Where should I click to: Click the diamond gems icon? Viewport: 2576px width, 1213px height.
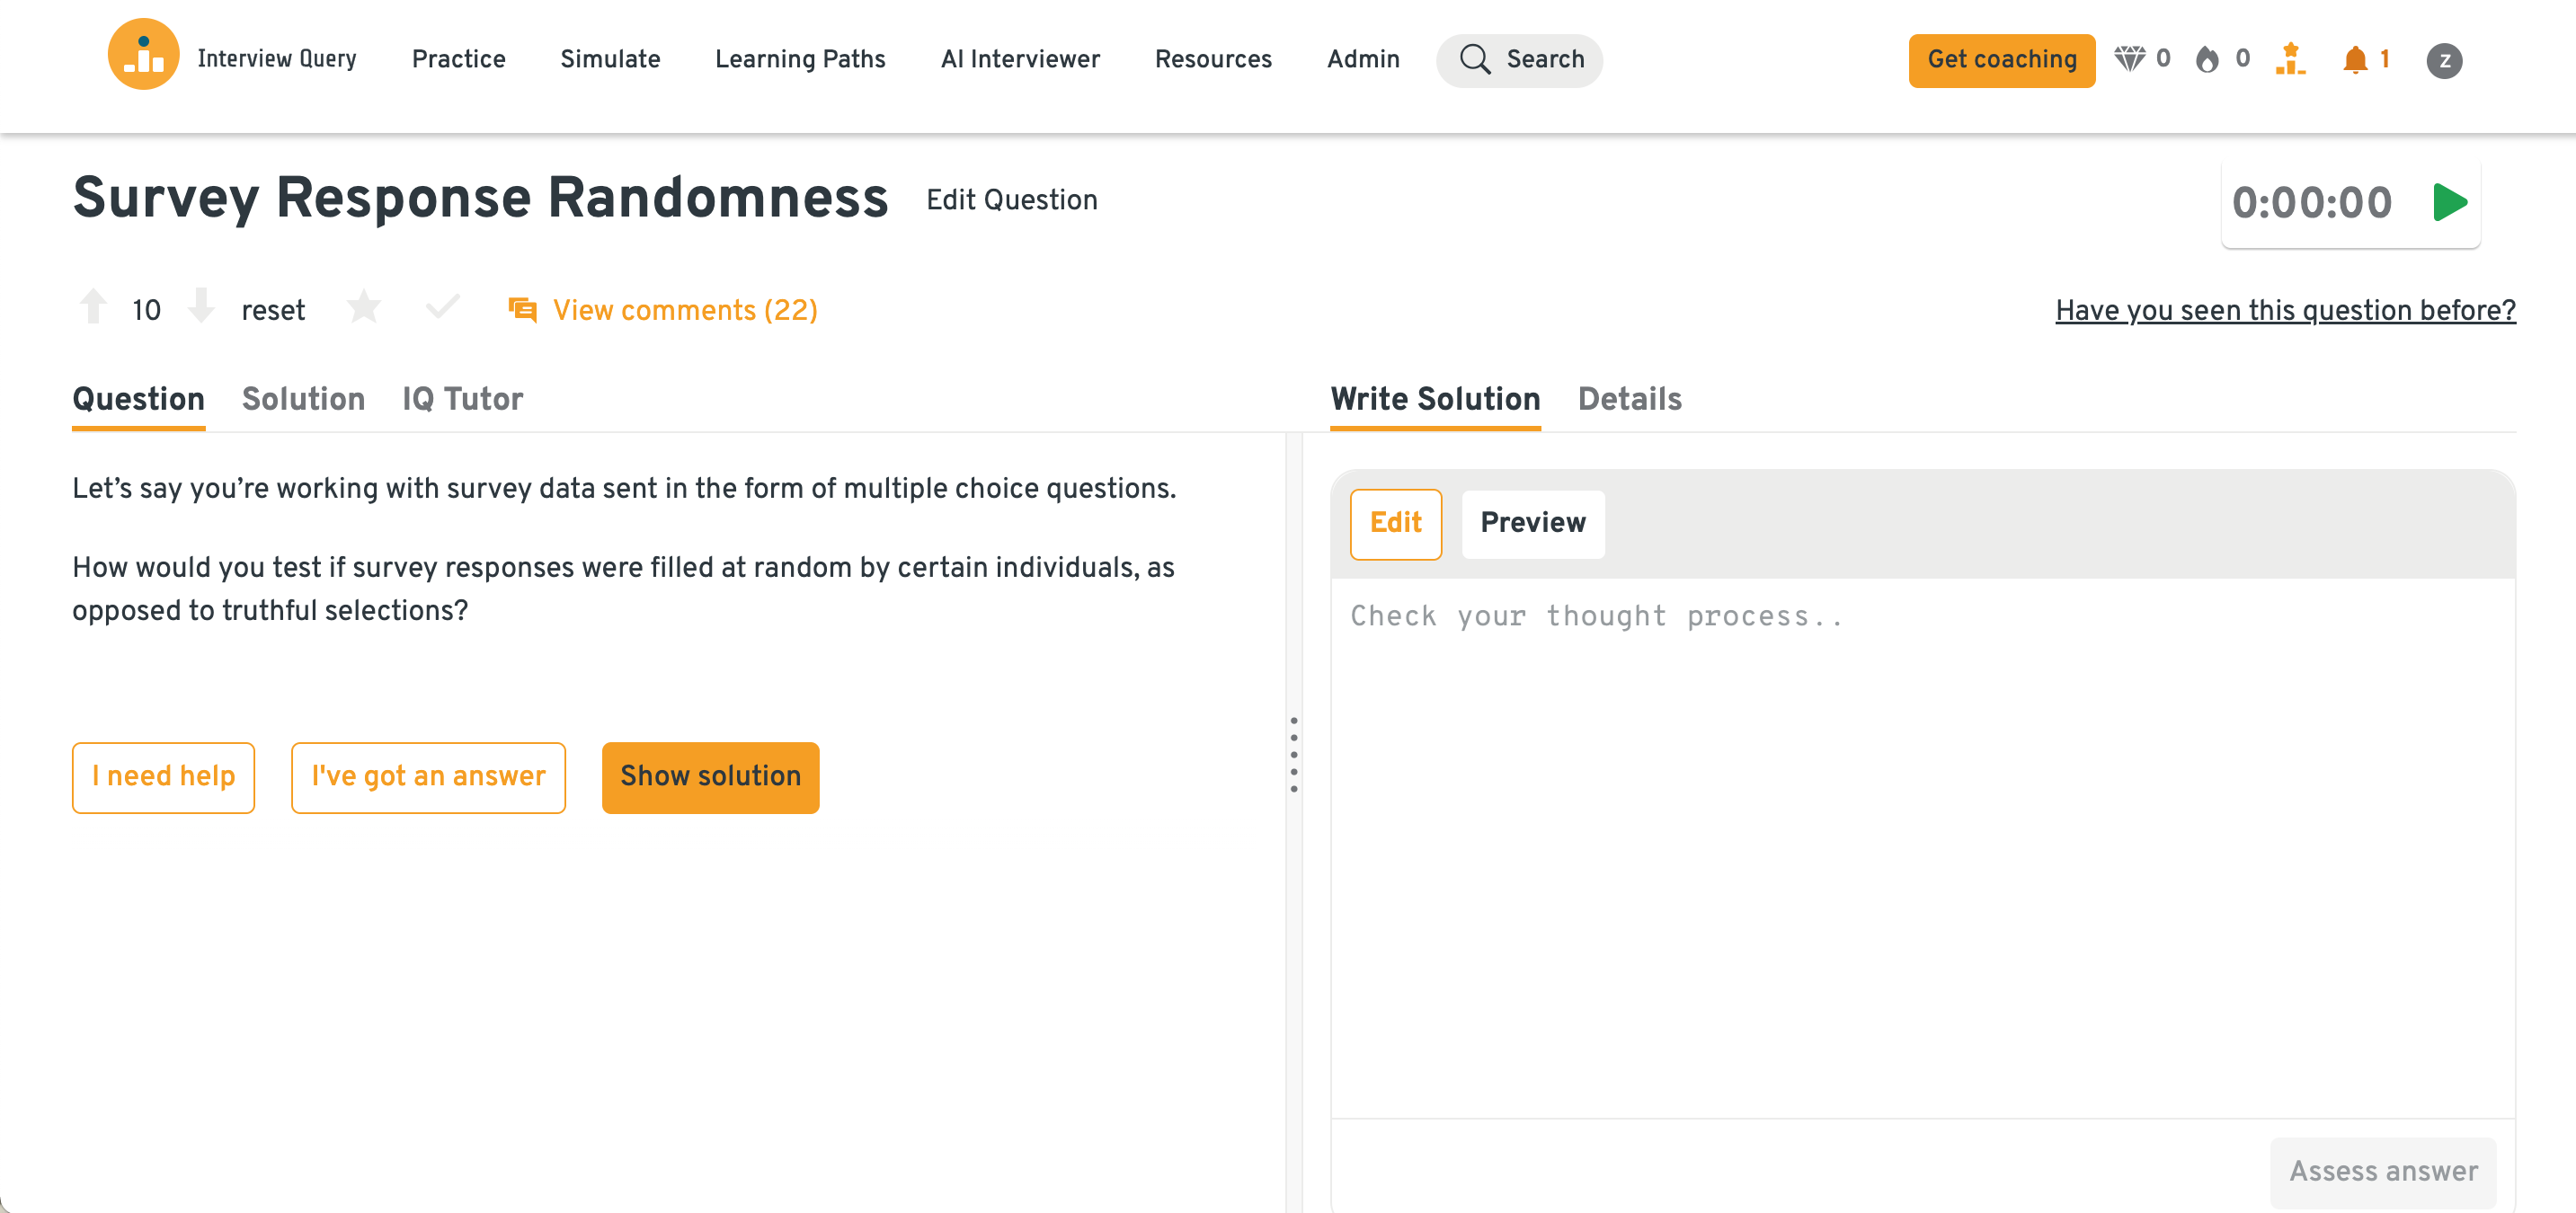(x=2129, y=59)
